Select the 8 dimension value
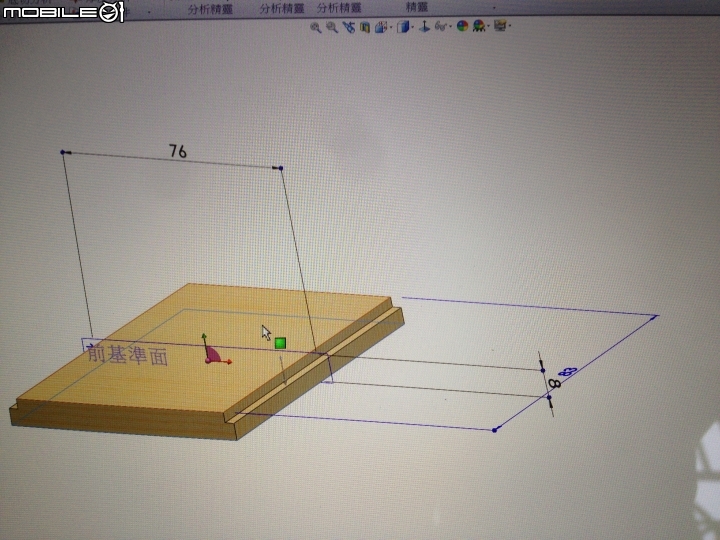Viewport: 720px width, 540px height. [555, 383]
